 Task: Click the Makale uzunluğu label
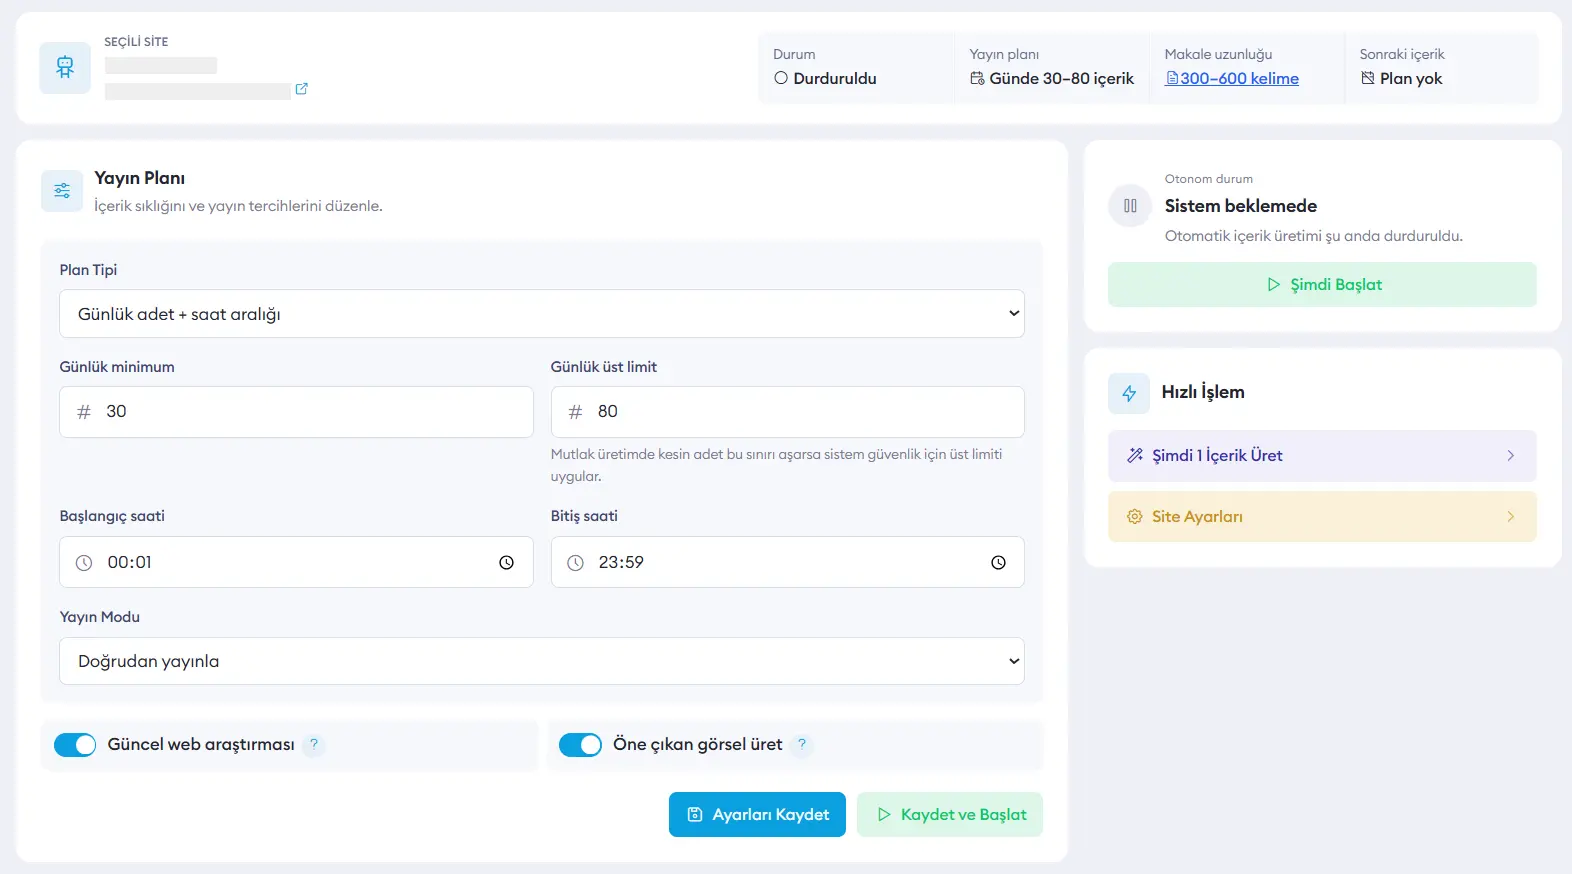(1218, 54)
